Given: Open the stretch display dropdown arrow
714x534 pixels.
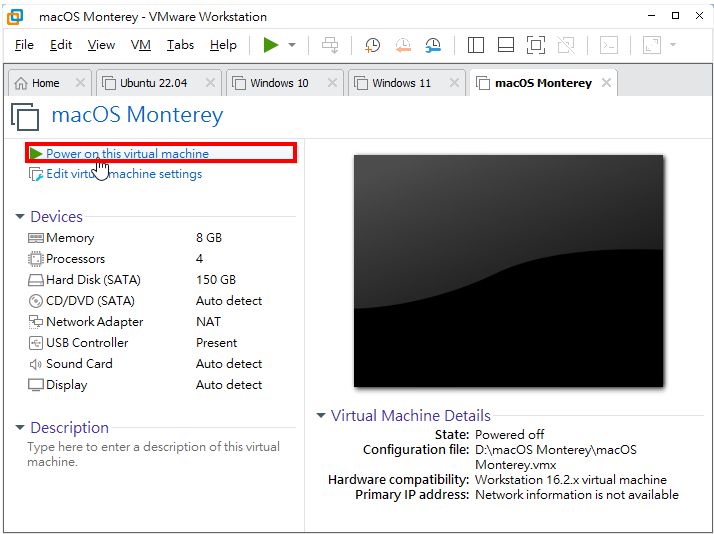Looking at the screenshot, I should (673, 45).
